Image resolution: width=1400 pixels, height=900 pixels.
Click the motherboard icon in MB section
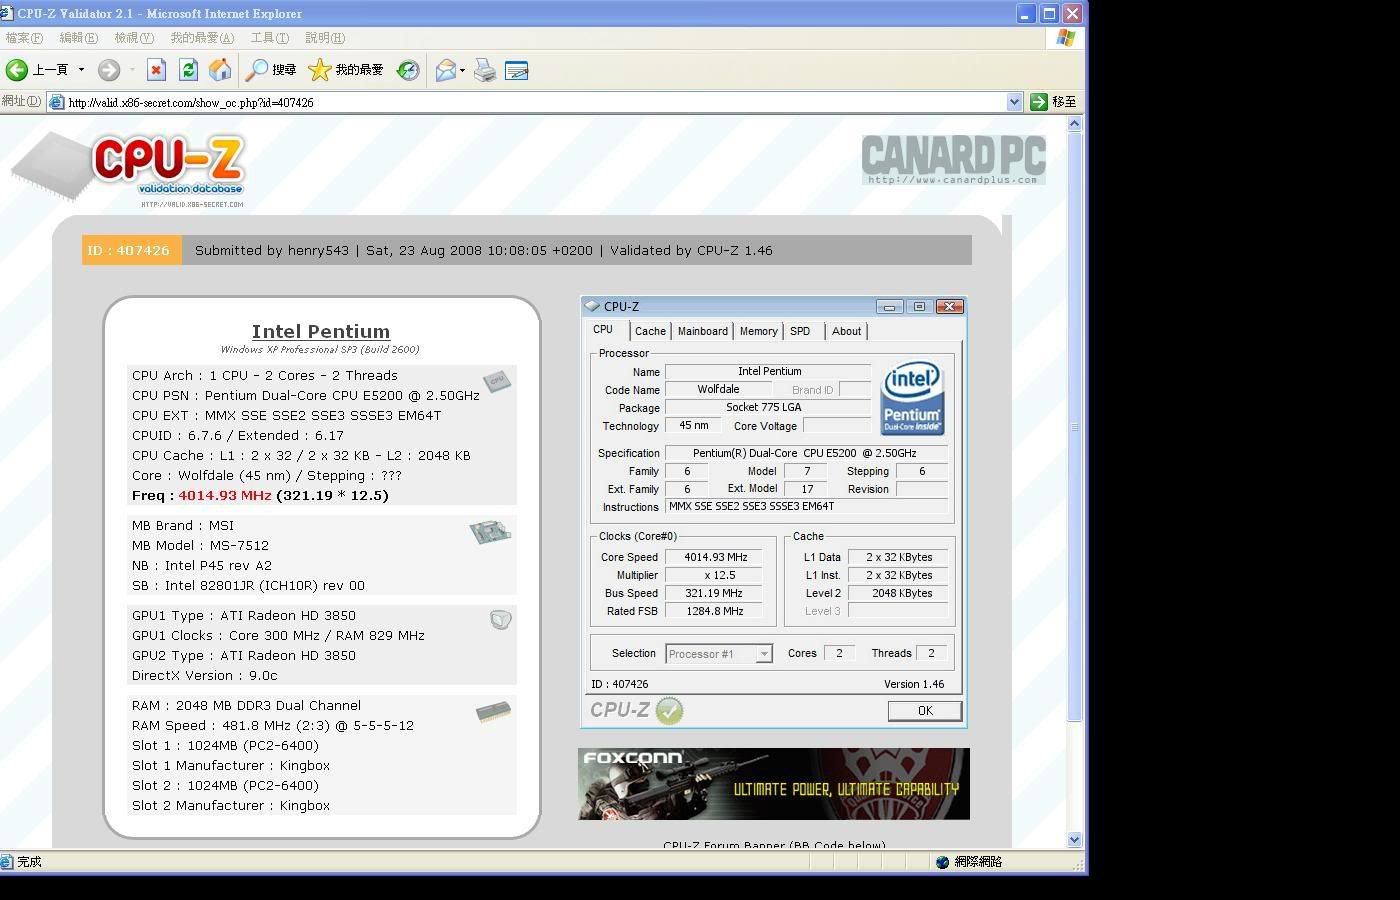tap(491, 532)
